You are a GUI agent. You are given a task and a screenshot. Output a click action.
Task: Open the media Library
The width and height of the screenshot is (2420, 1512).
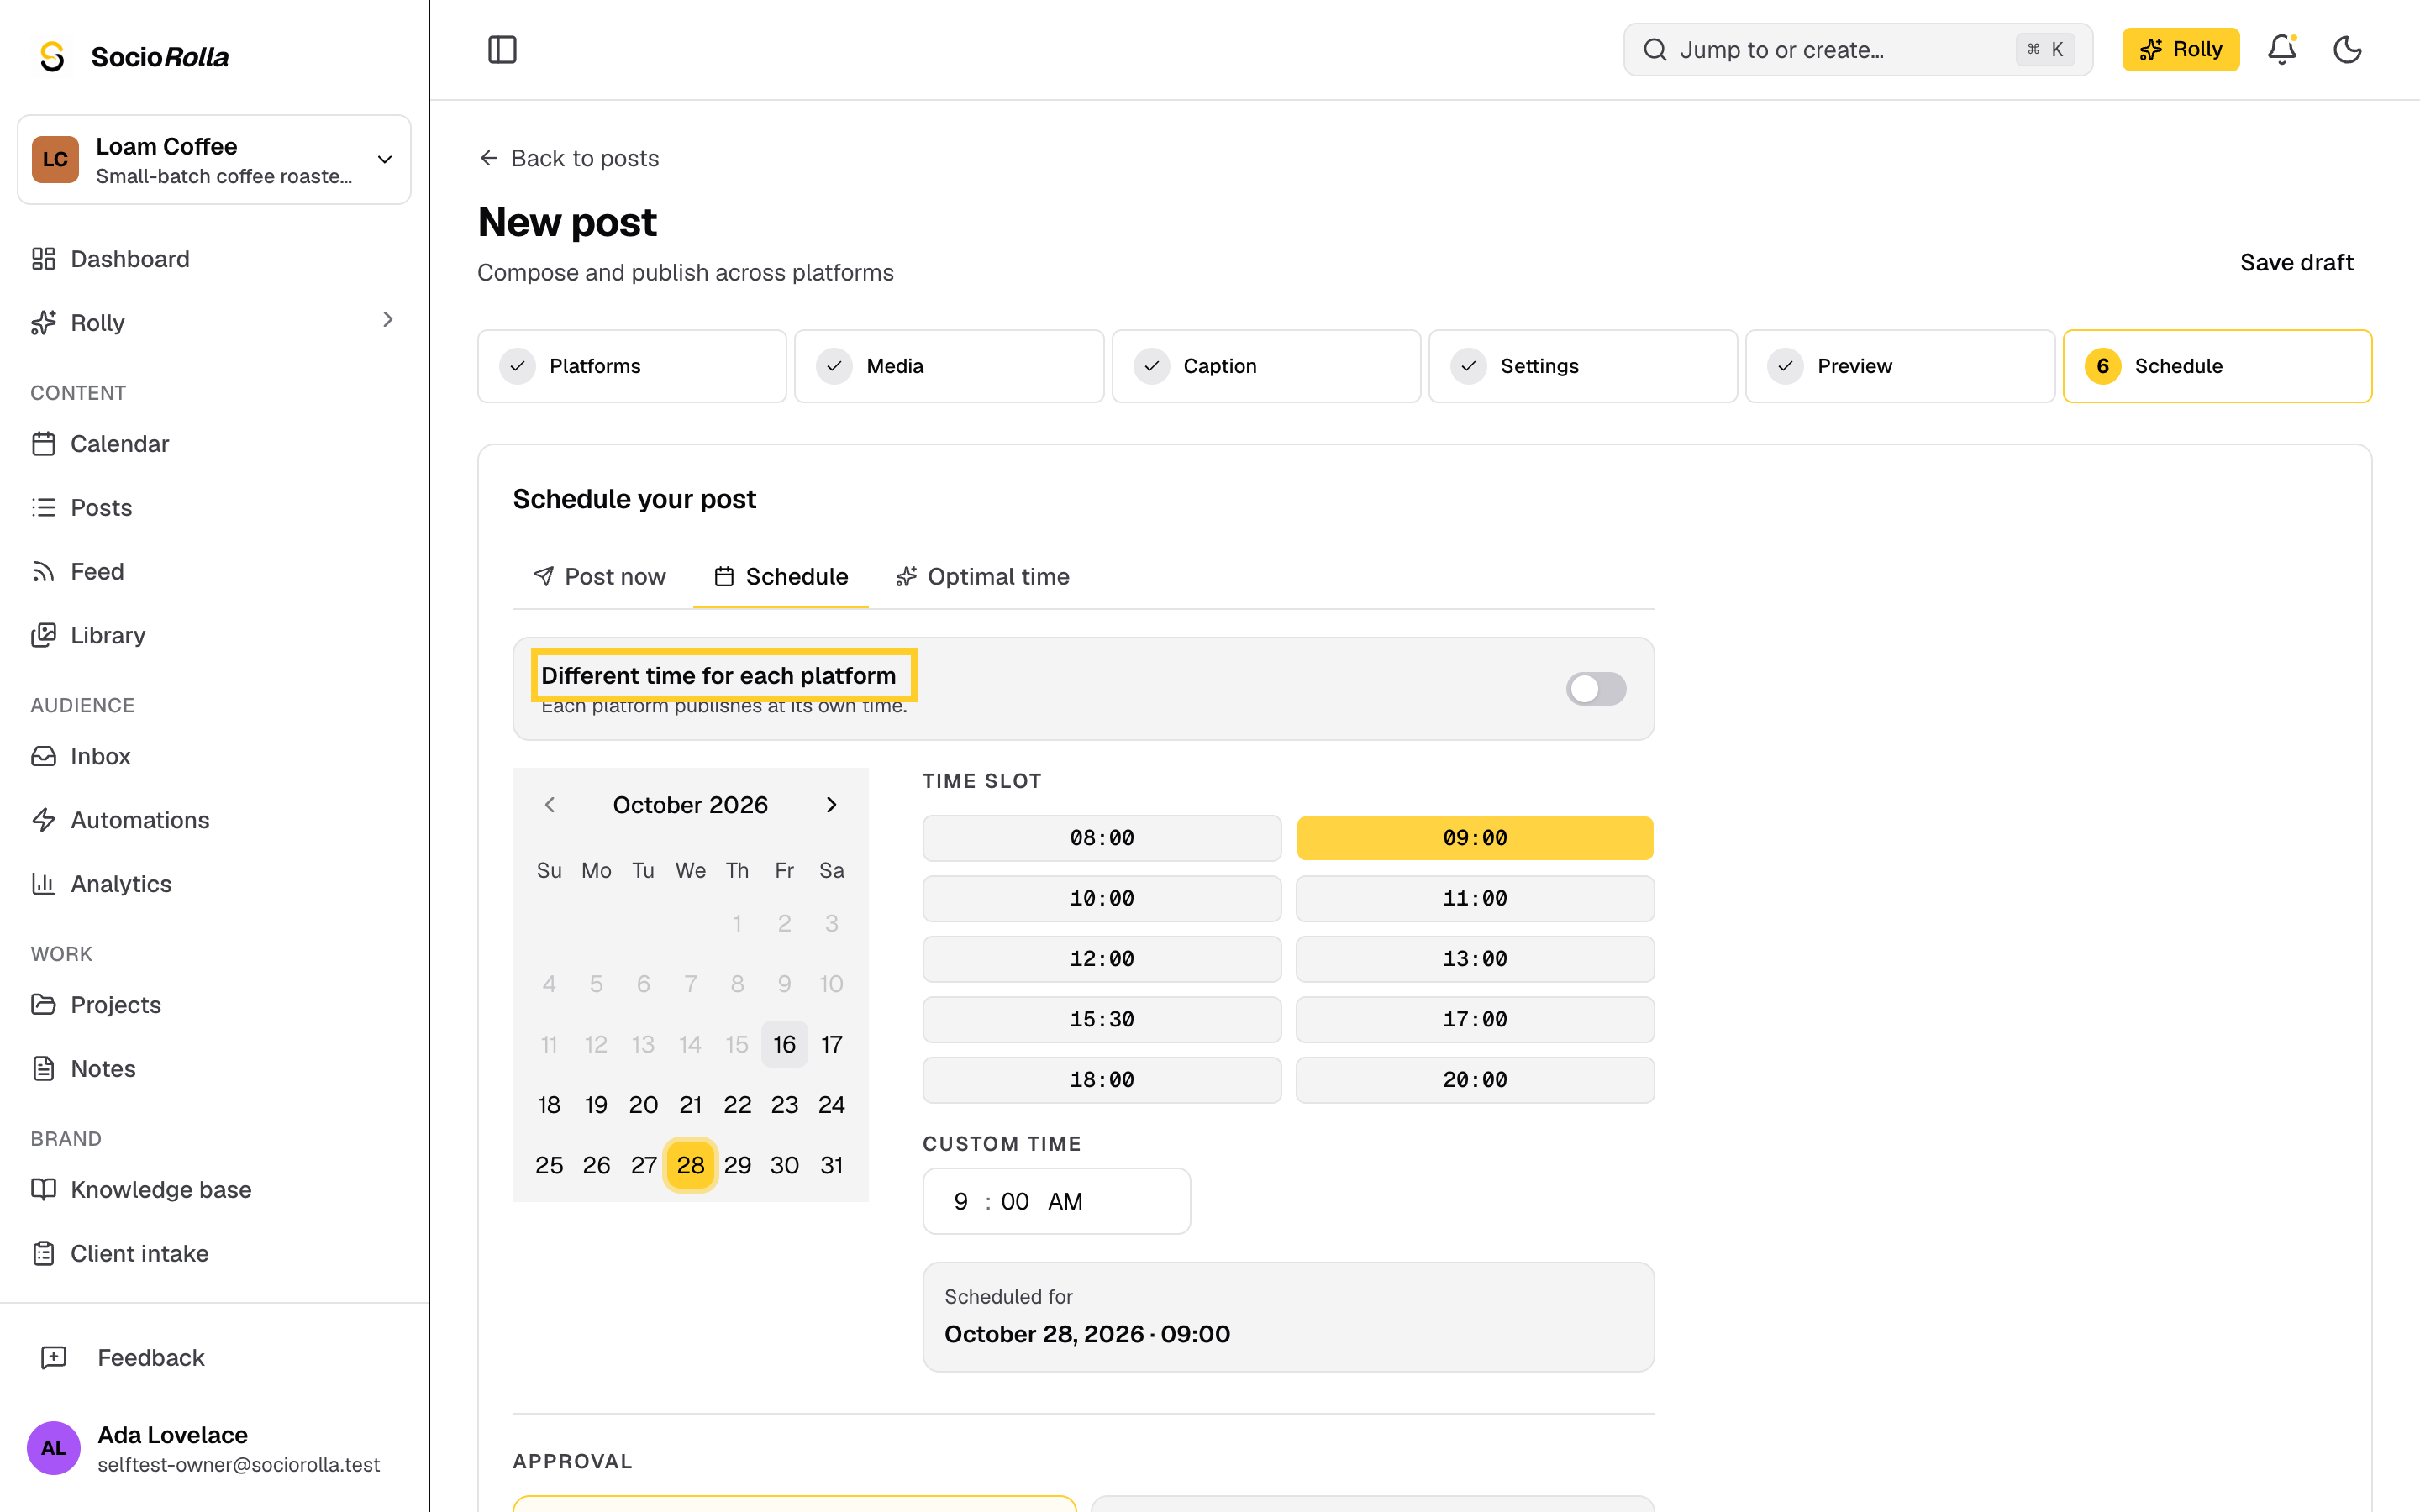point(214,635)
